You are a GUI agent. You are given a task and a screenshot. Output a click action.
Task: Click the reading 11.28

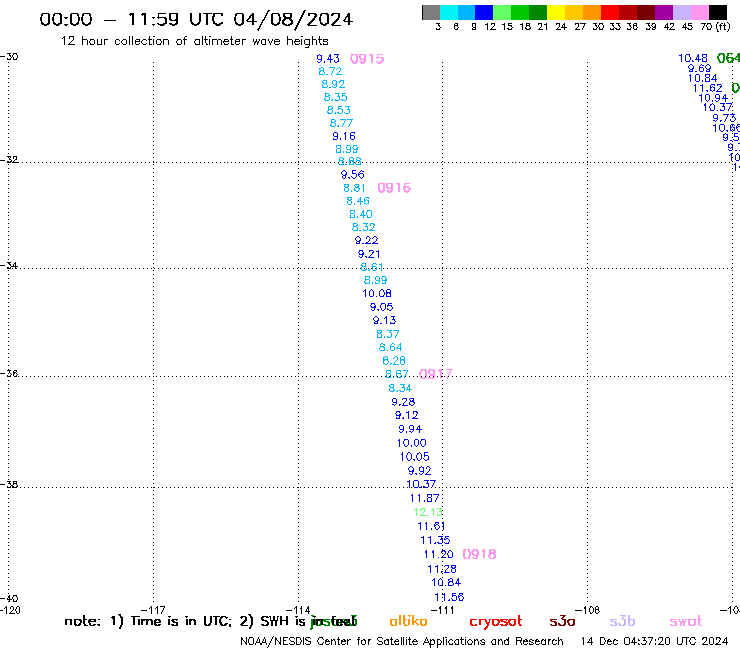(x=442, y=569)
